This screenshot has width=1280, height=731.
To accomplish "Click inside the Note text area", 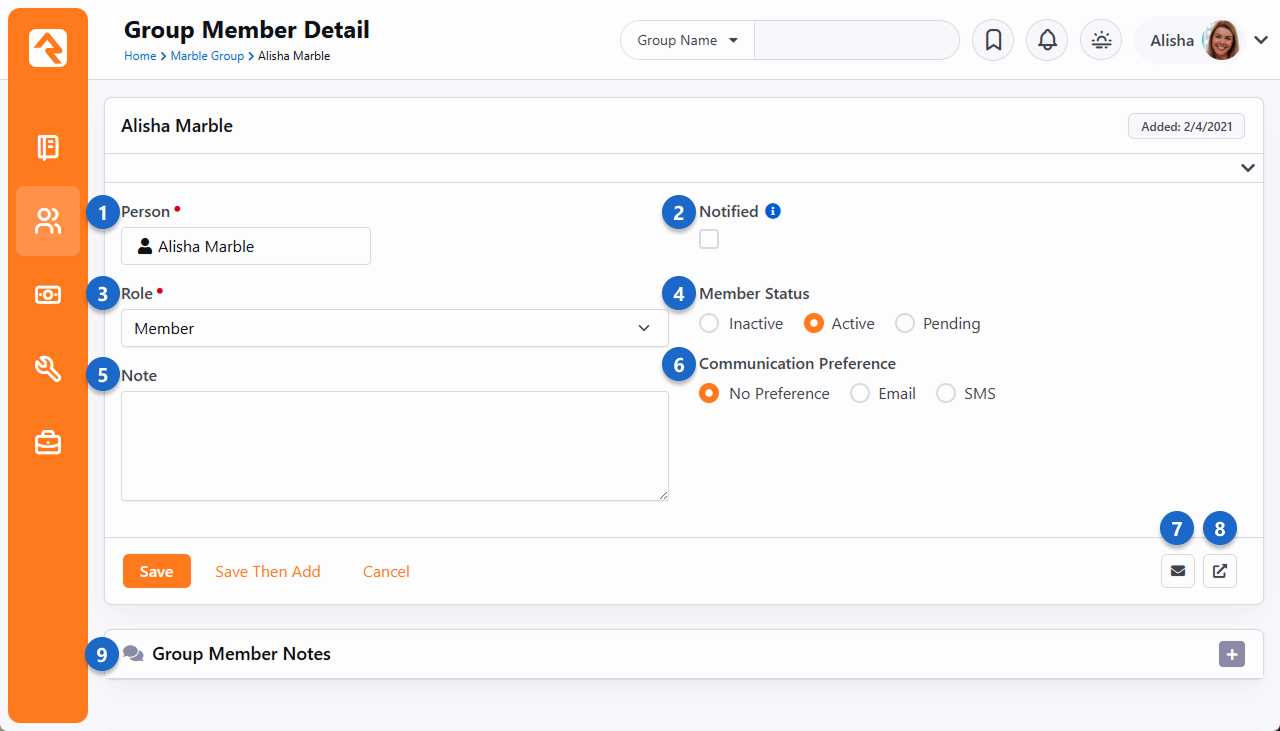I will tap(394, 445).
